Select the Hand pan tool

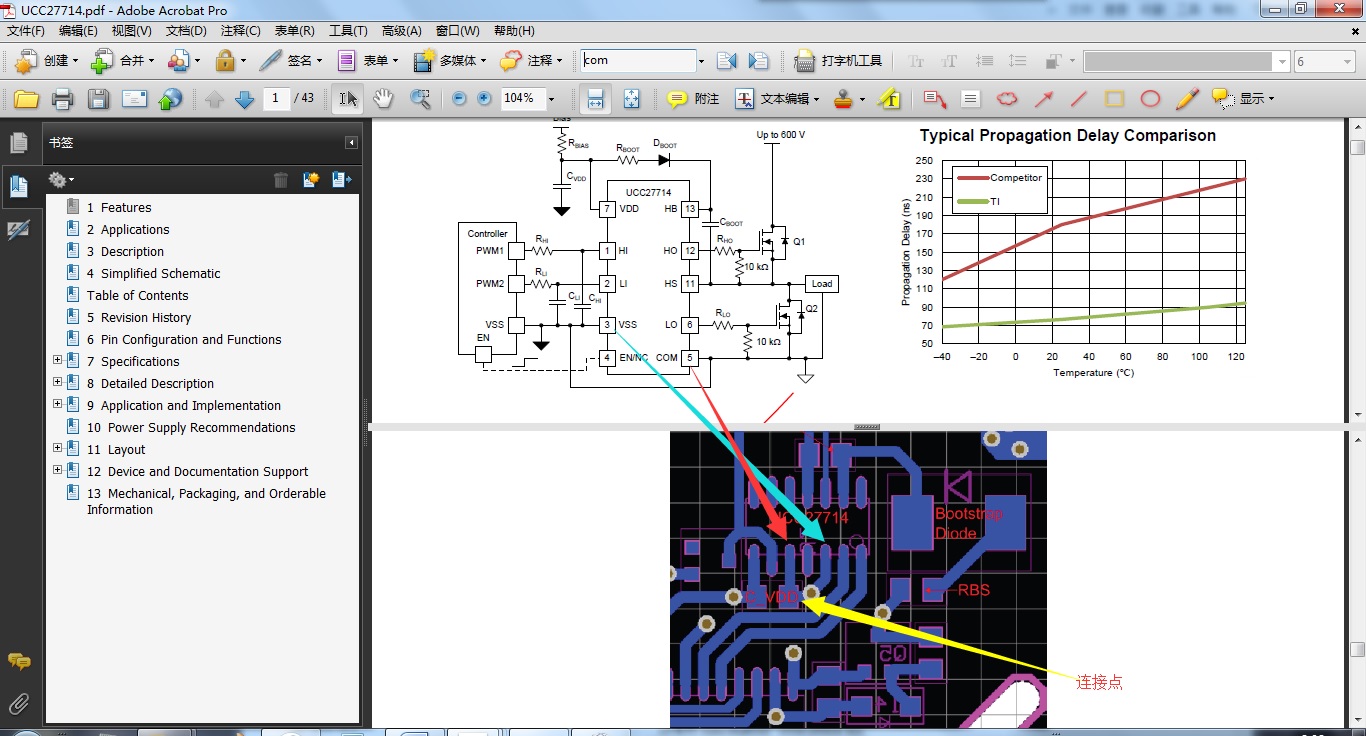[383, 99]
